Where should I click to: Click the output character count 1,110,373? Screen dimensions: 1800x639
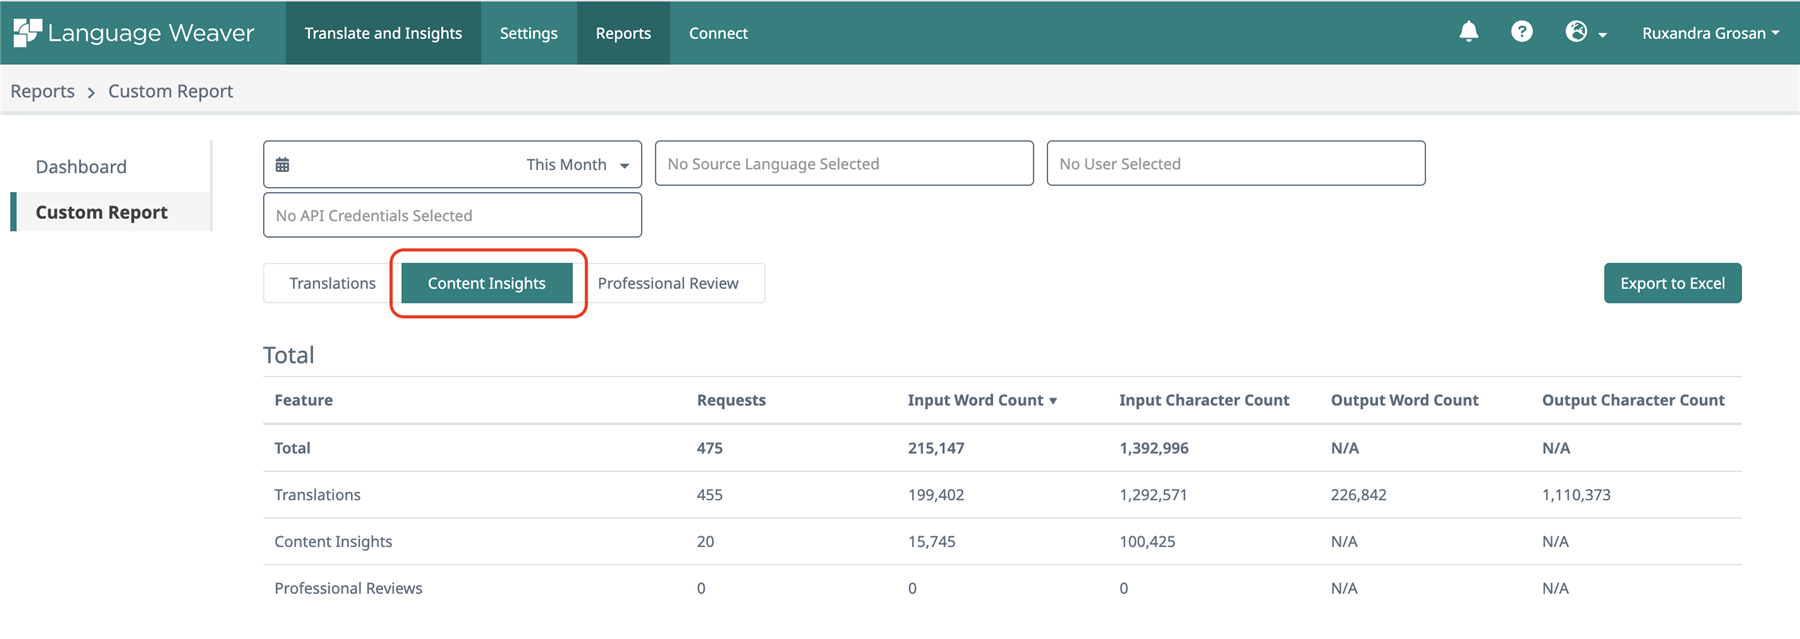(x=1576, y=495)
